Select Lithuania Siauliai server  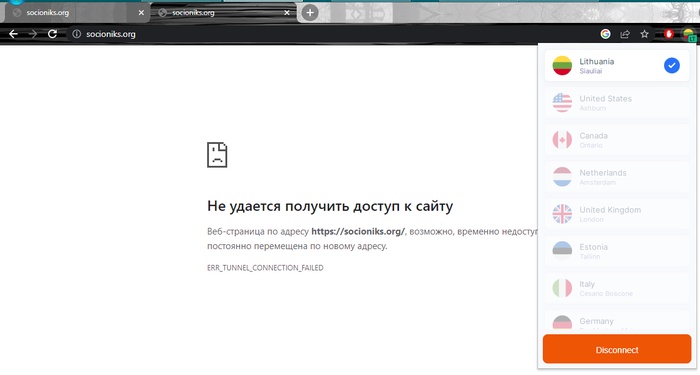click(617, 66)
